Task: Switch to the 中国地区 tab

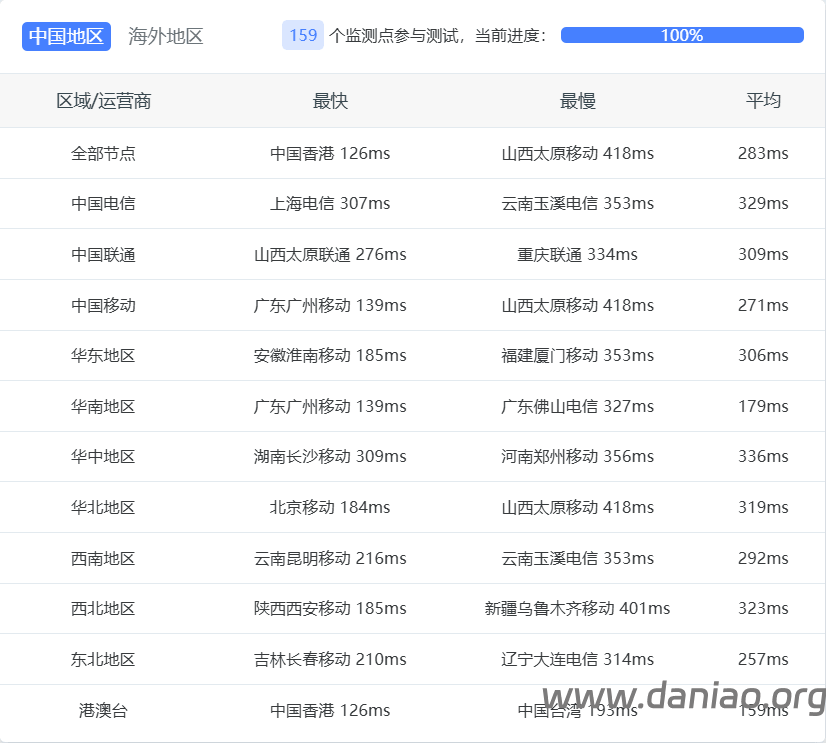Action: [66, 36]
